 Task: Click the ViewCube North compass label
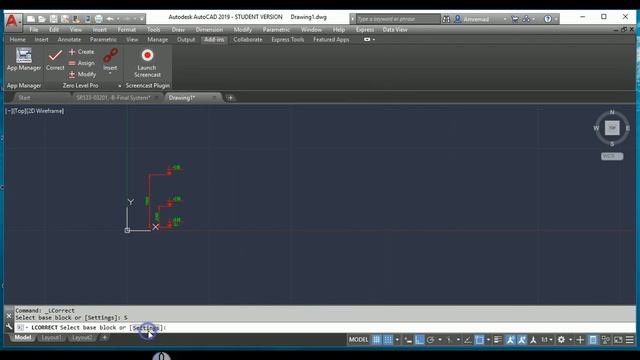[612, 112]
